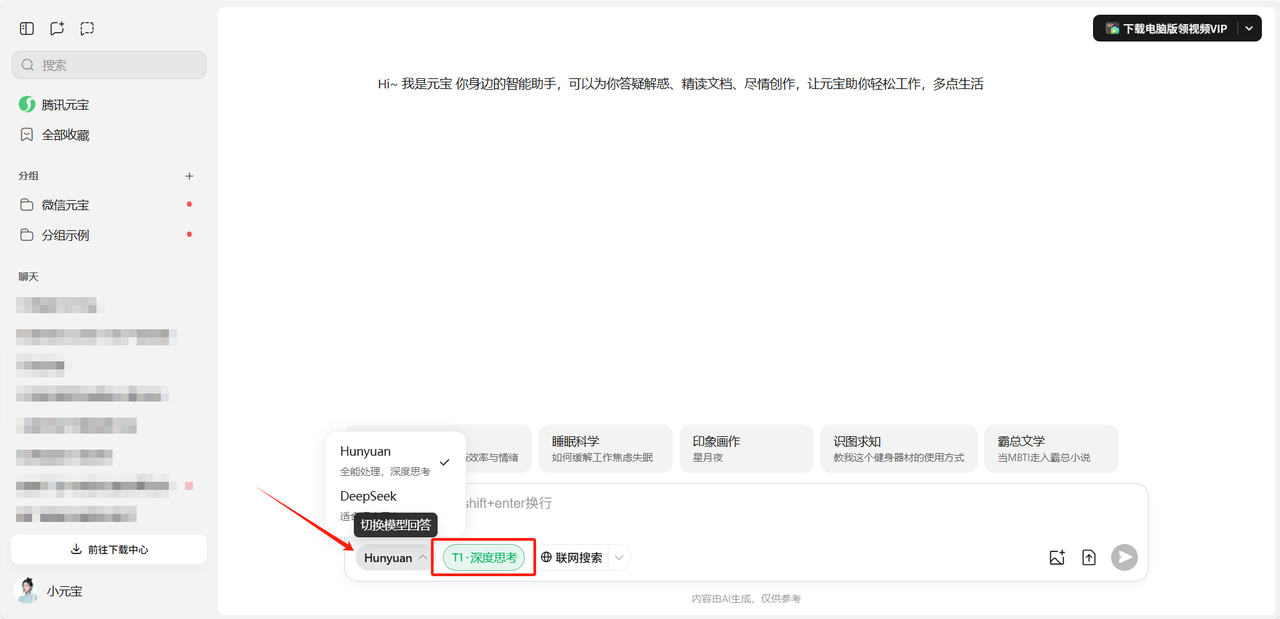Select the Hunyuan model in the popup list
The height and width of the screenshot is (619, 1280).
click(395, 461)
